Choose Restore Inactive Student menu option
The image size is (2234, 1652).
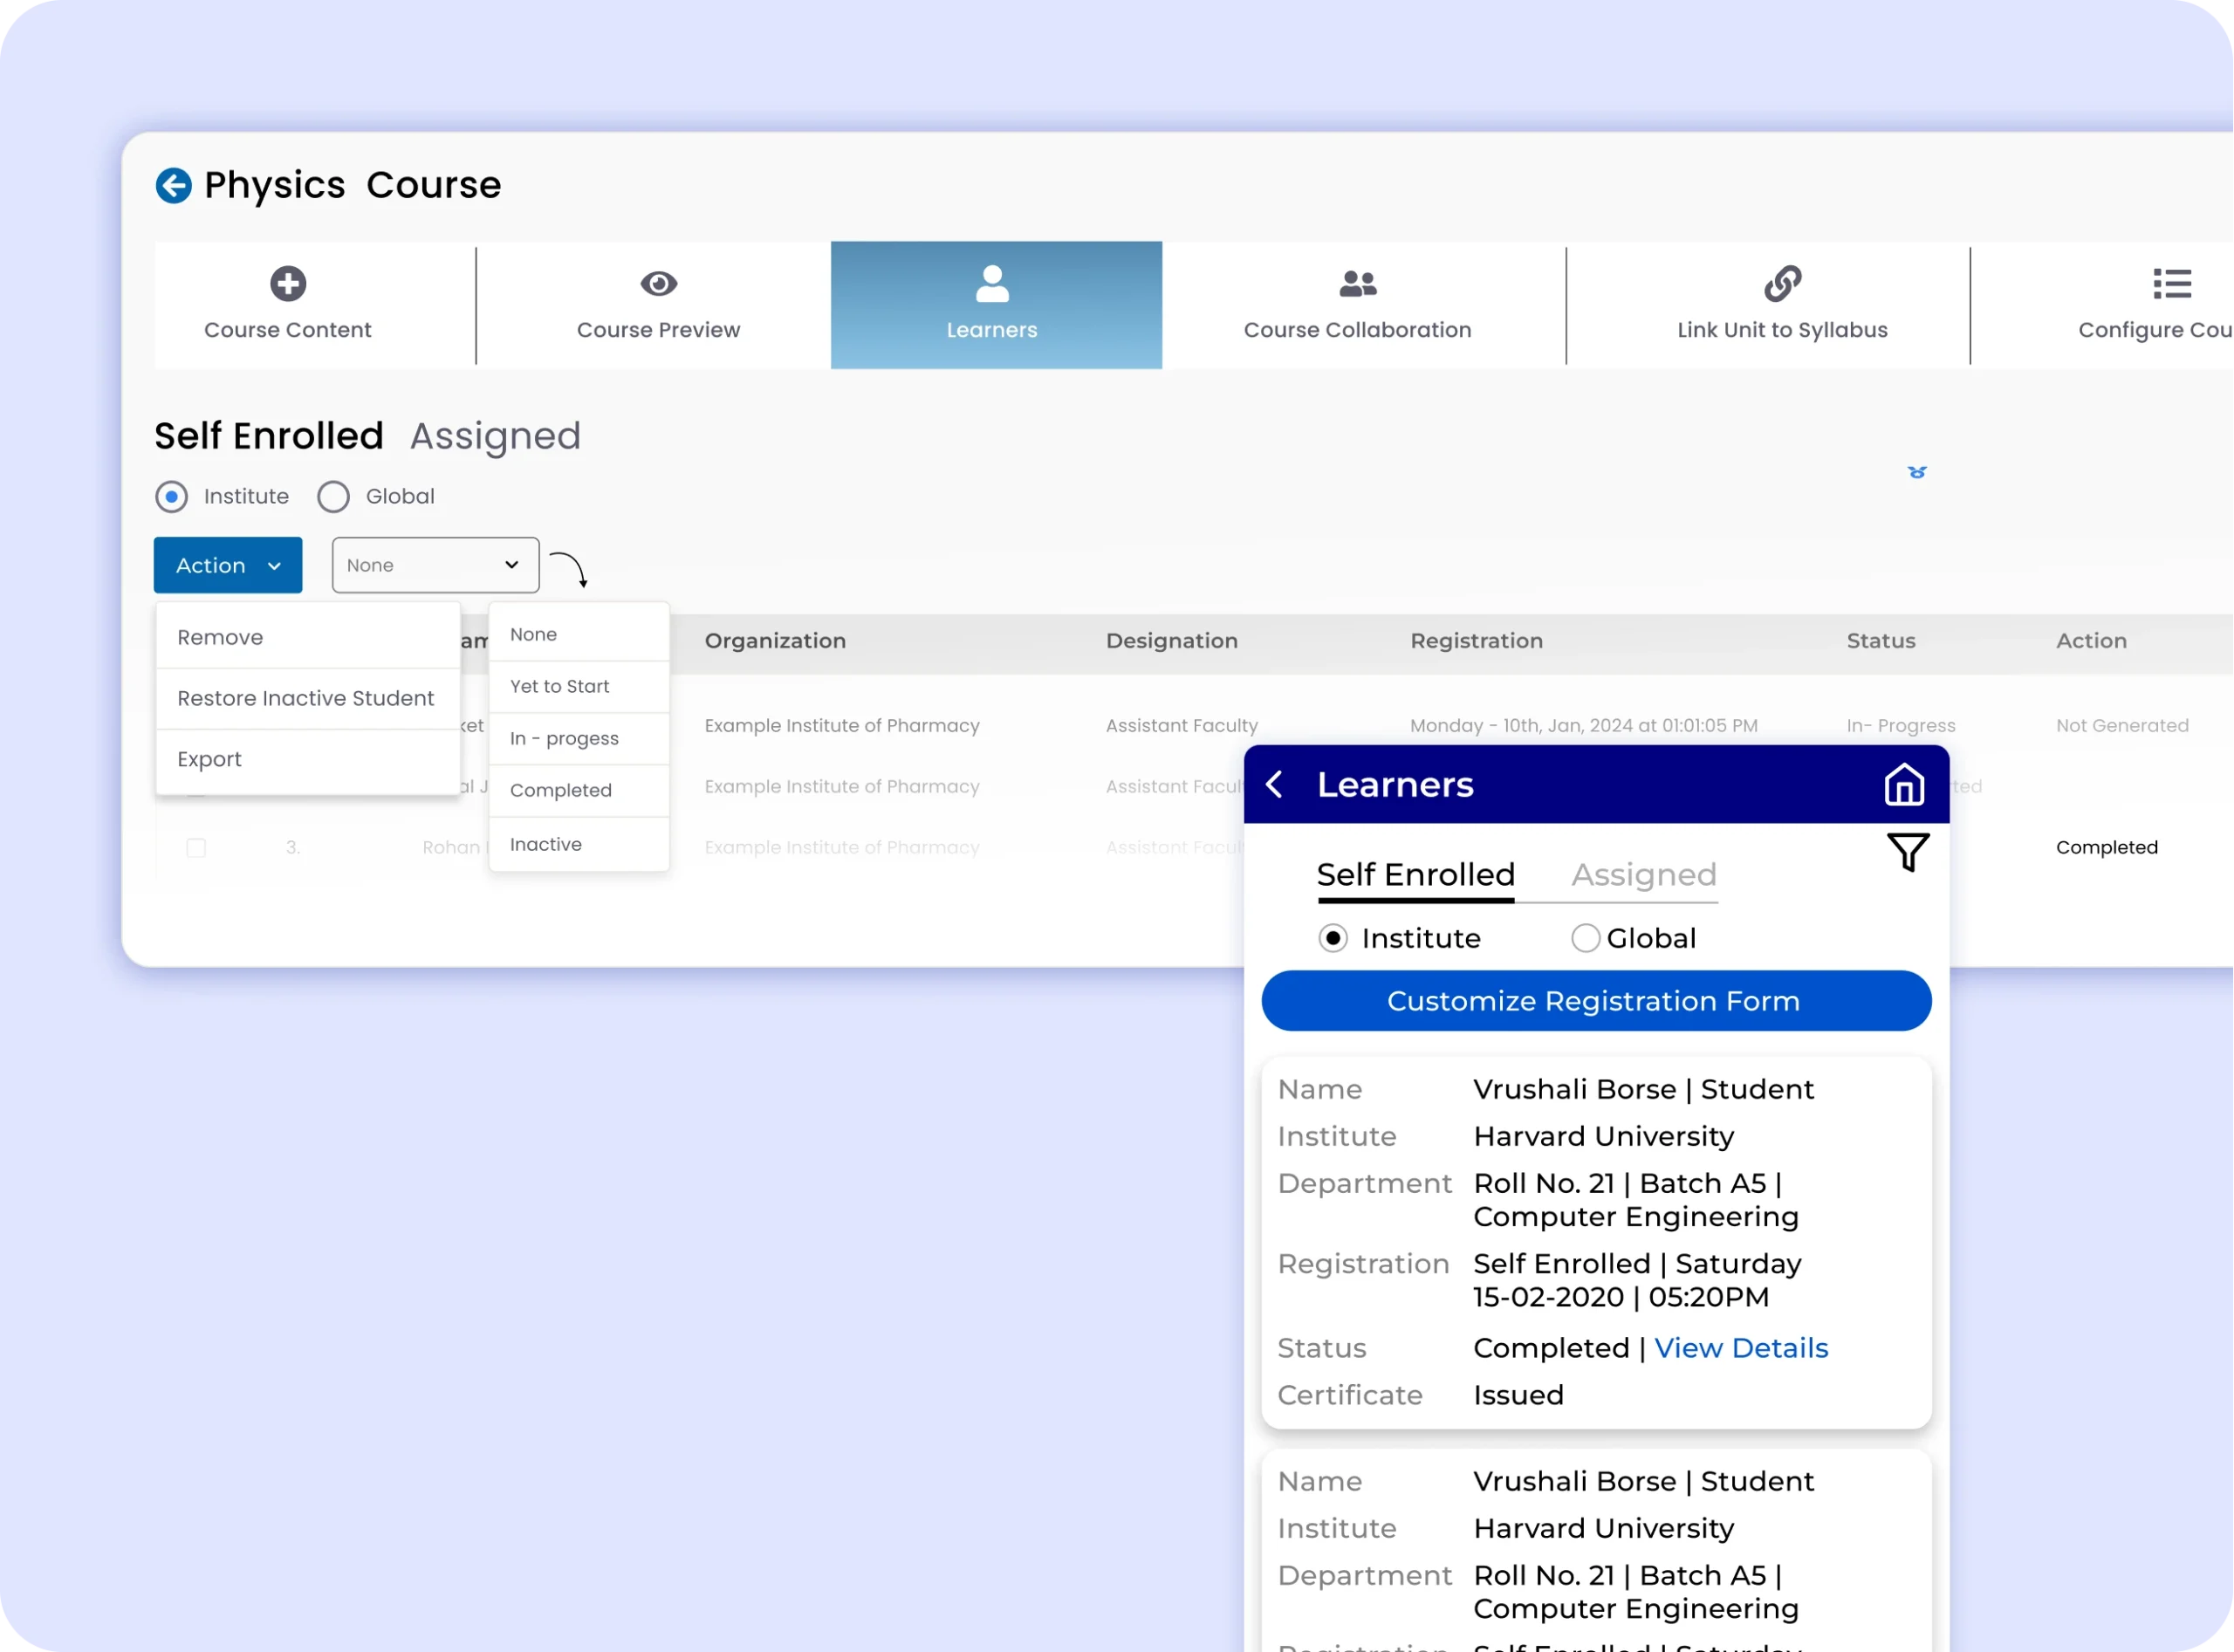[x=305, y=698]
